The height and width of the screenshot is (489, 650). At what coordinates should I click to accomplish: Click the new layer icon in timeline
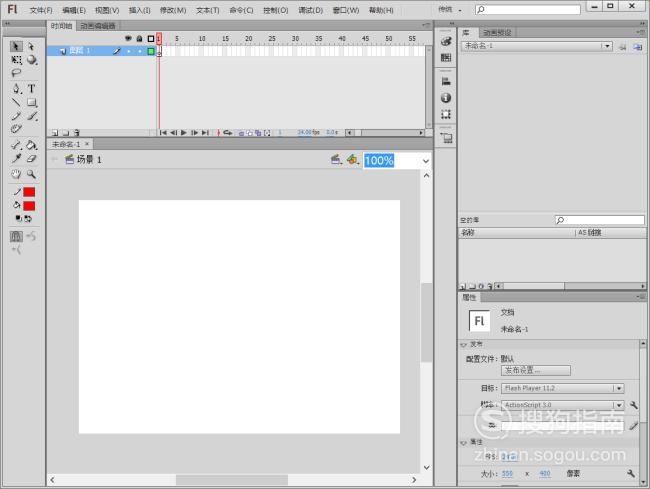[x=55, y=133]
